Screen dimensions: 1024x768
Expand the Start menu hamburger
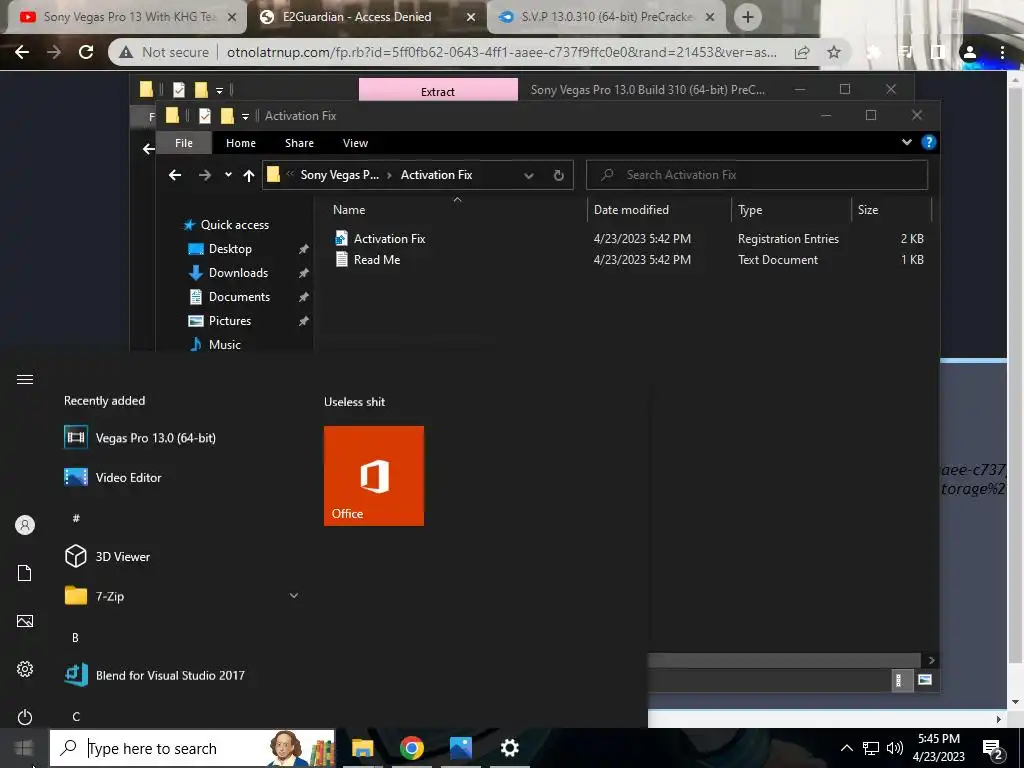click(25, 379)
